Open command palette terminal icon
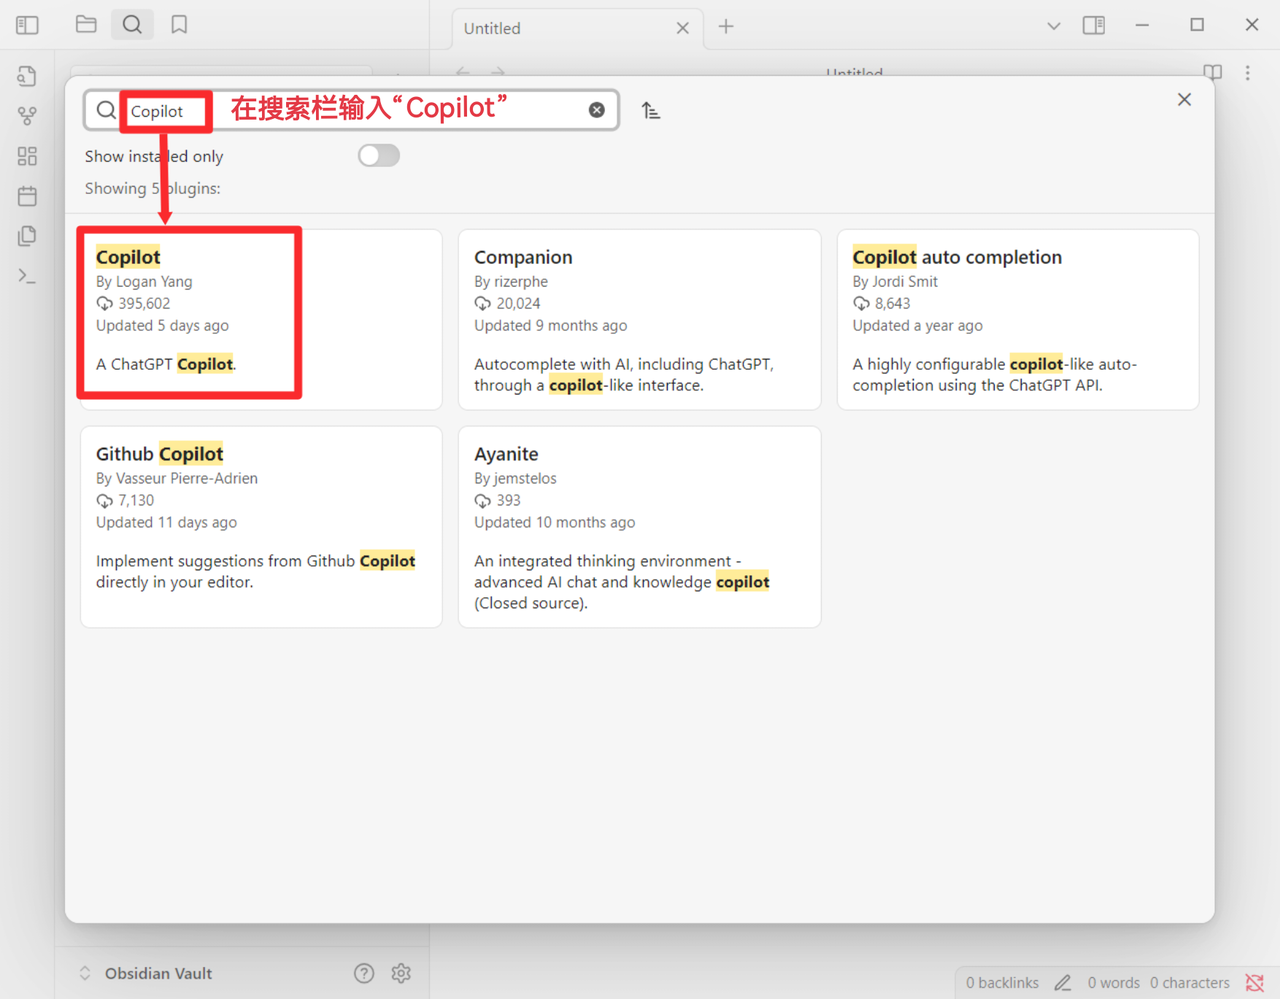This screenshot has height=999, width=1280. pos(27,276)
